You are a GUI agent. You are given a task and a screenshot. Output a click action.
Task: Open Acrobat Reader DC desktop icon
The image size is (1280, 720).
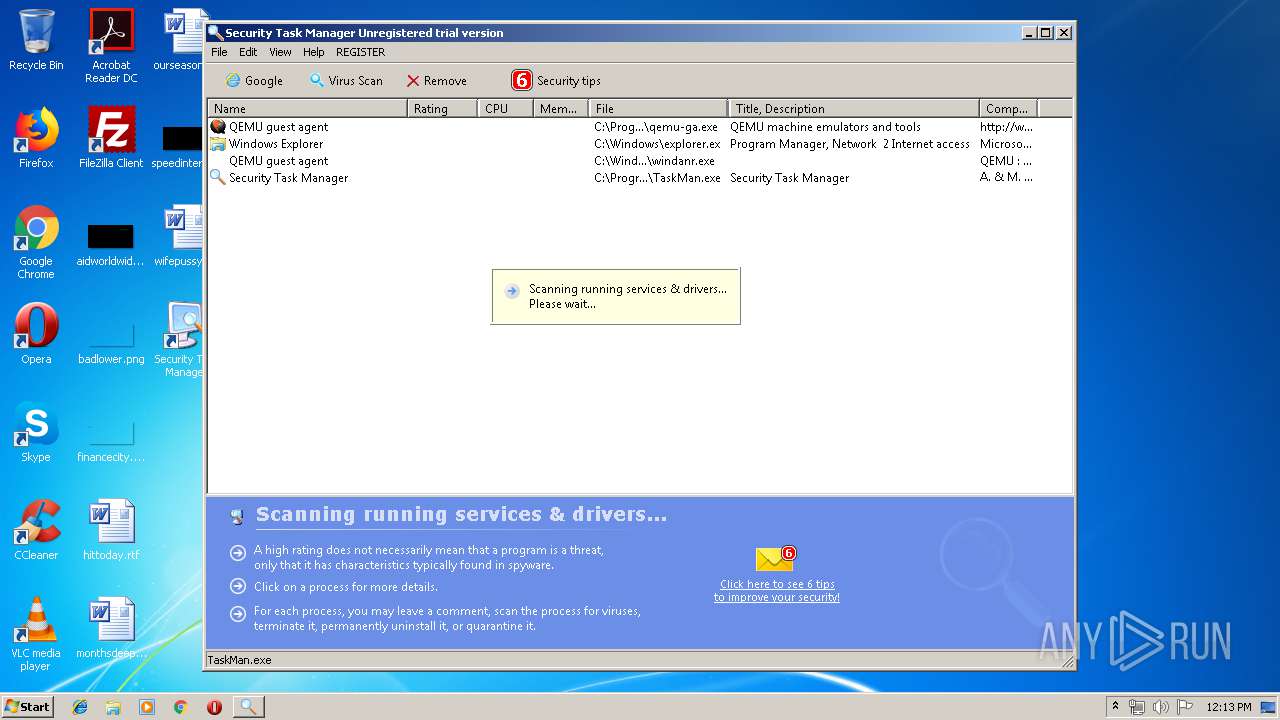(111, 46)
